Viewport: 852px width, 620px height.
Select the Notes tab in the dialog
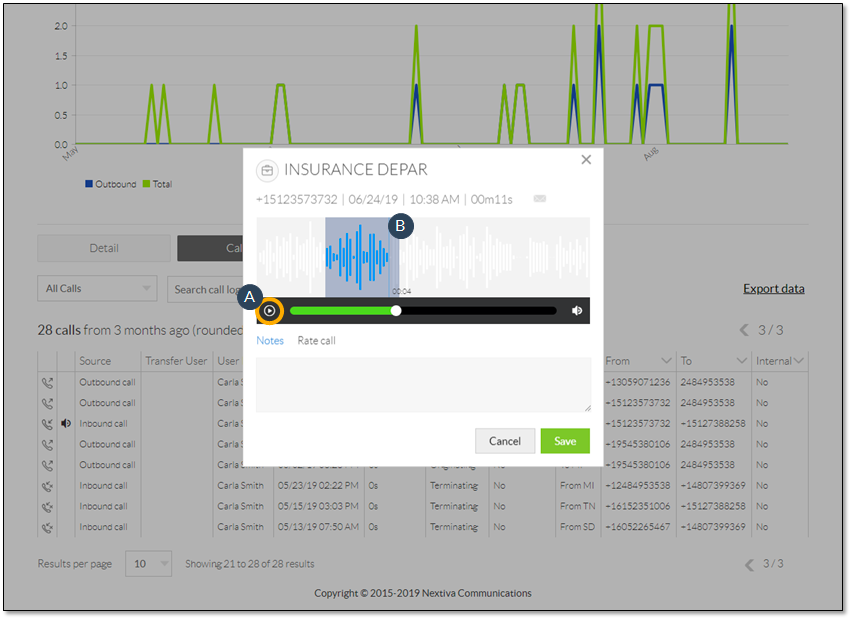[x=269, y=340]
